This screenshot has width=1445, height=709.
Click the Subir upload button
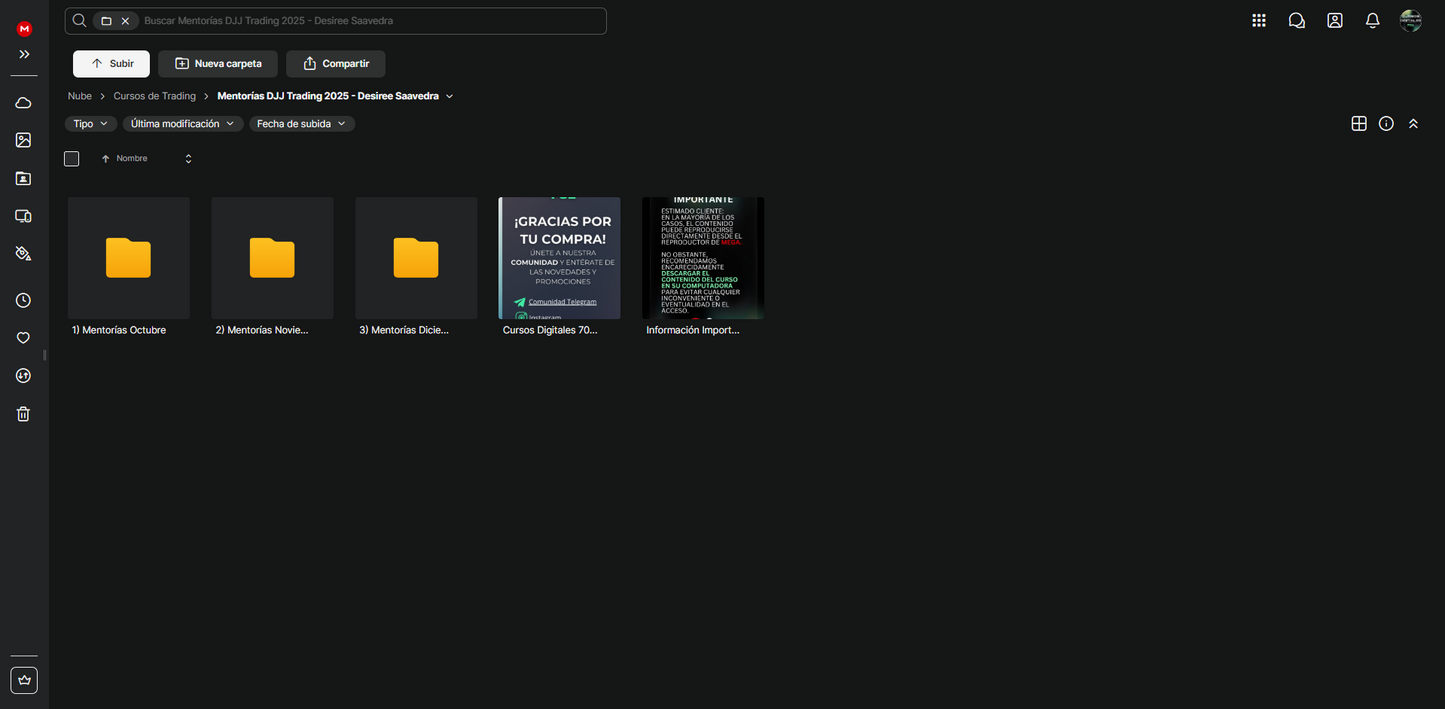point(111,64)
